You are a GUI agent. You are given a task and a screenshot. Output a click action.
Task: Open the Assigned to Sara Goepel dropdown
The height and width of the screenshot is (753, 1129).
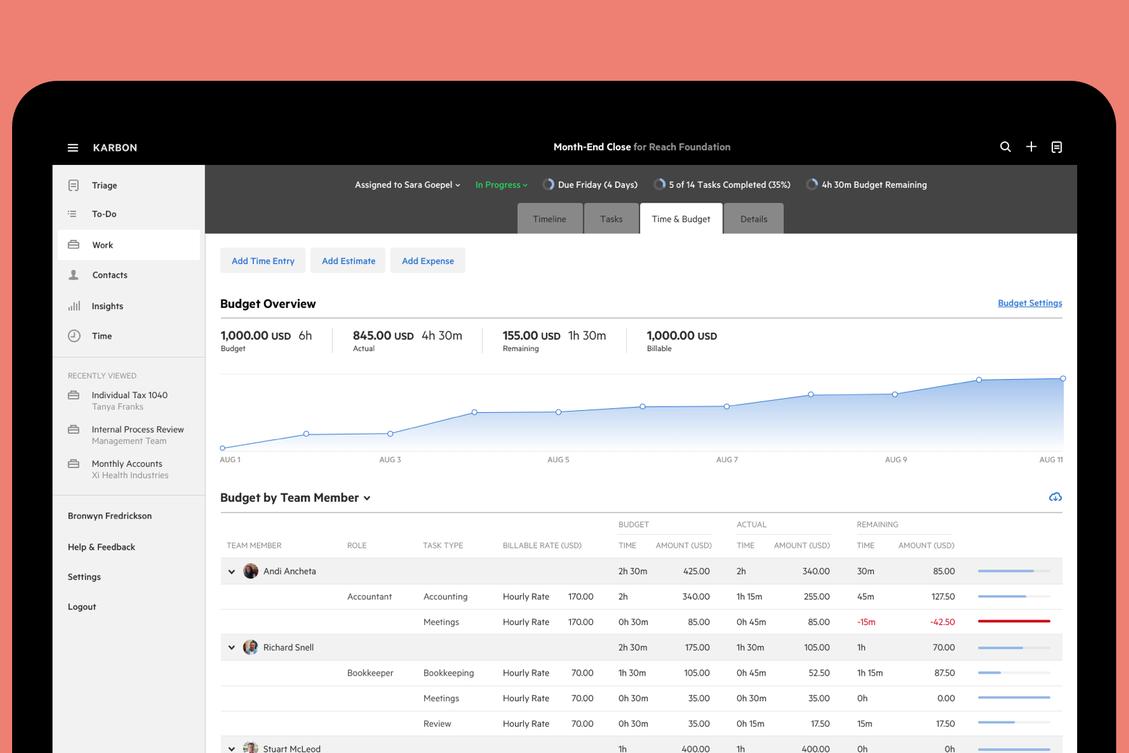(407, 185)
